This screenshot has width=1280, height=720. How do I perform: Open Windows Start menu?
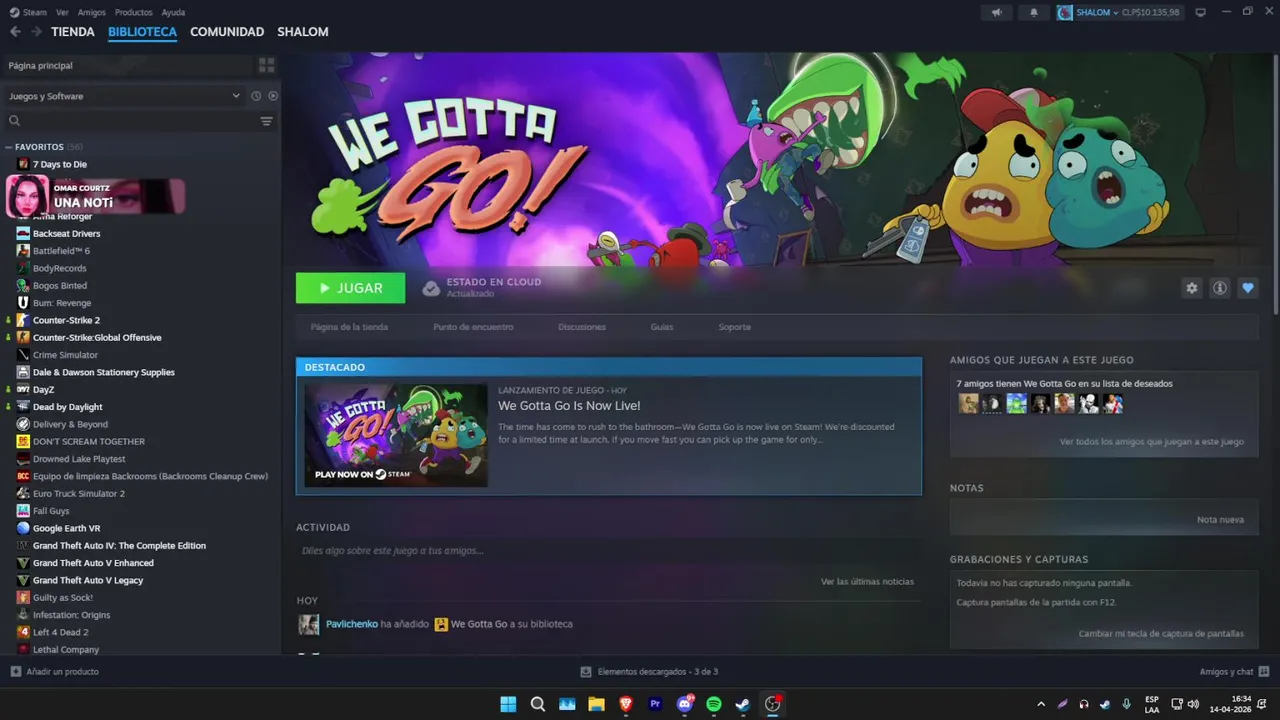tap(508, 704)
